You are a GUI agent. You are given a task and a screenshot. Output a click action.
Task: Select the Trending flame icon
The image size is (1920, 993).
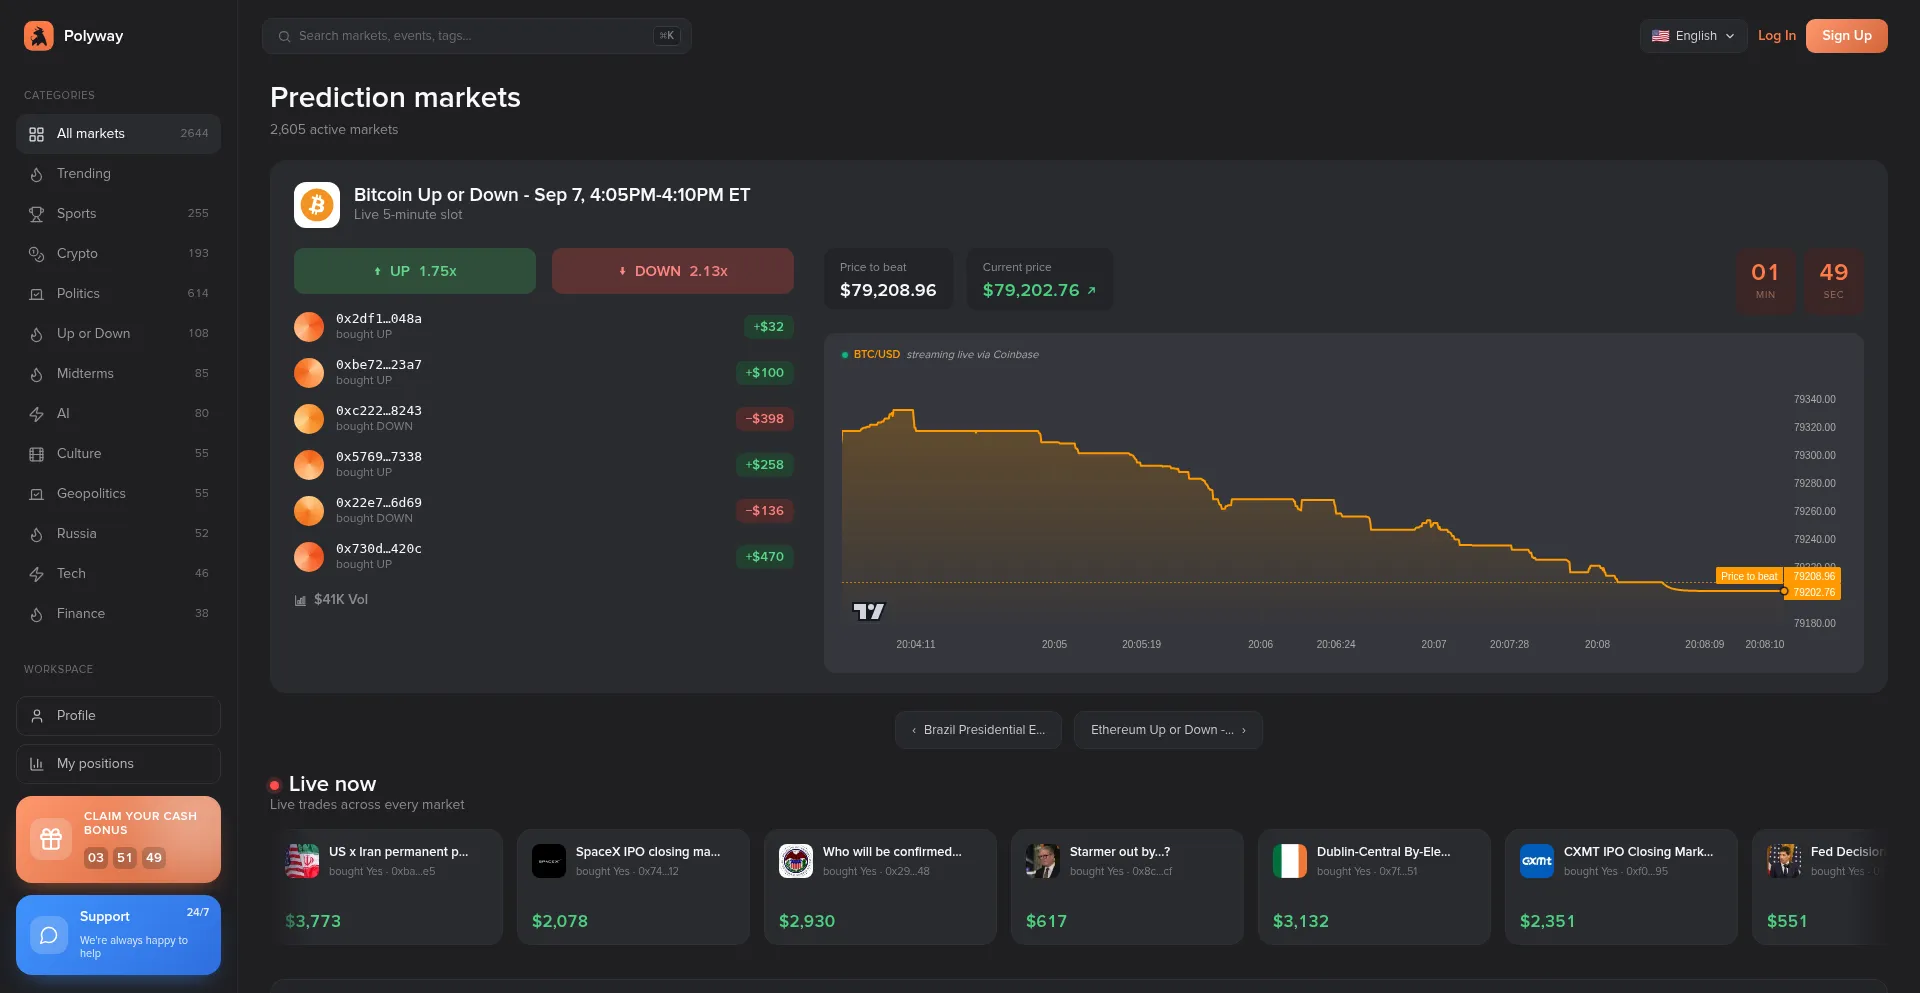(37, 174)
